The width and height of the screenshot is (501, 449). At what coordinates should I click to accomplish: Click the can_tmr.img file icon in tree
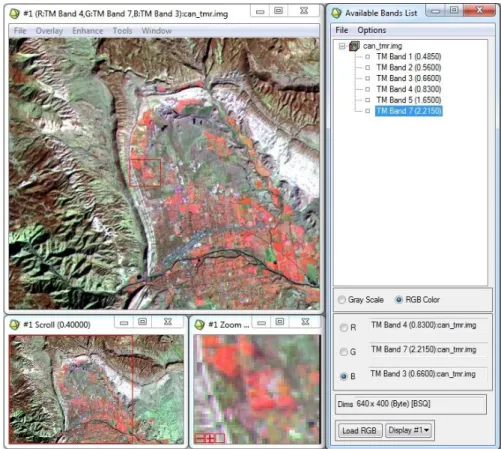tap(354, 46)
